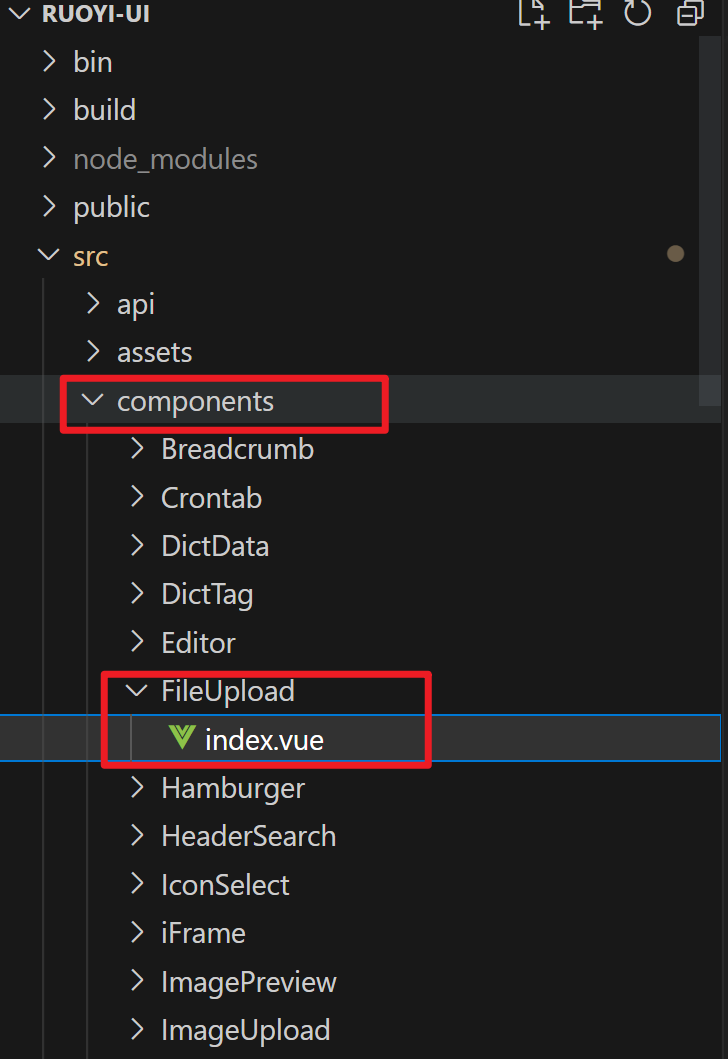
Task: Expand the api folder
Action: click(136, 304)
